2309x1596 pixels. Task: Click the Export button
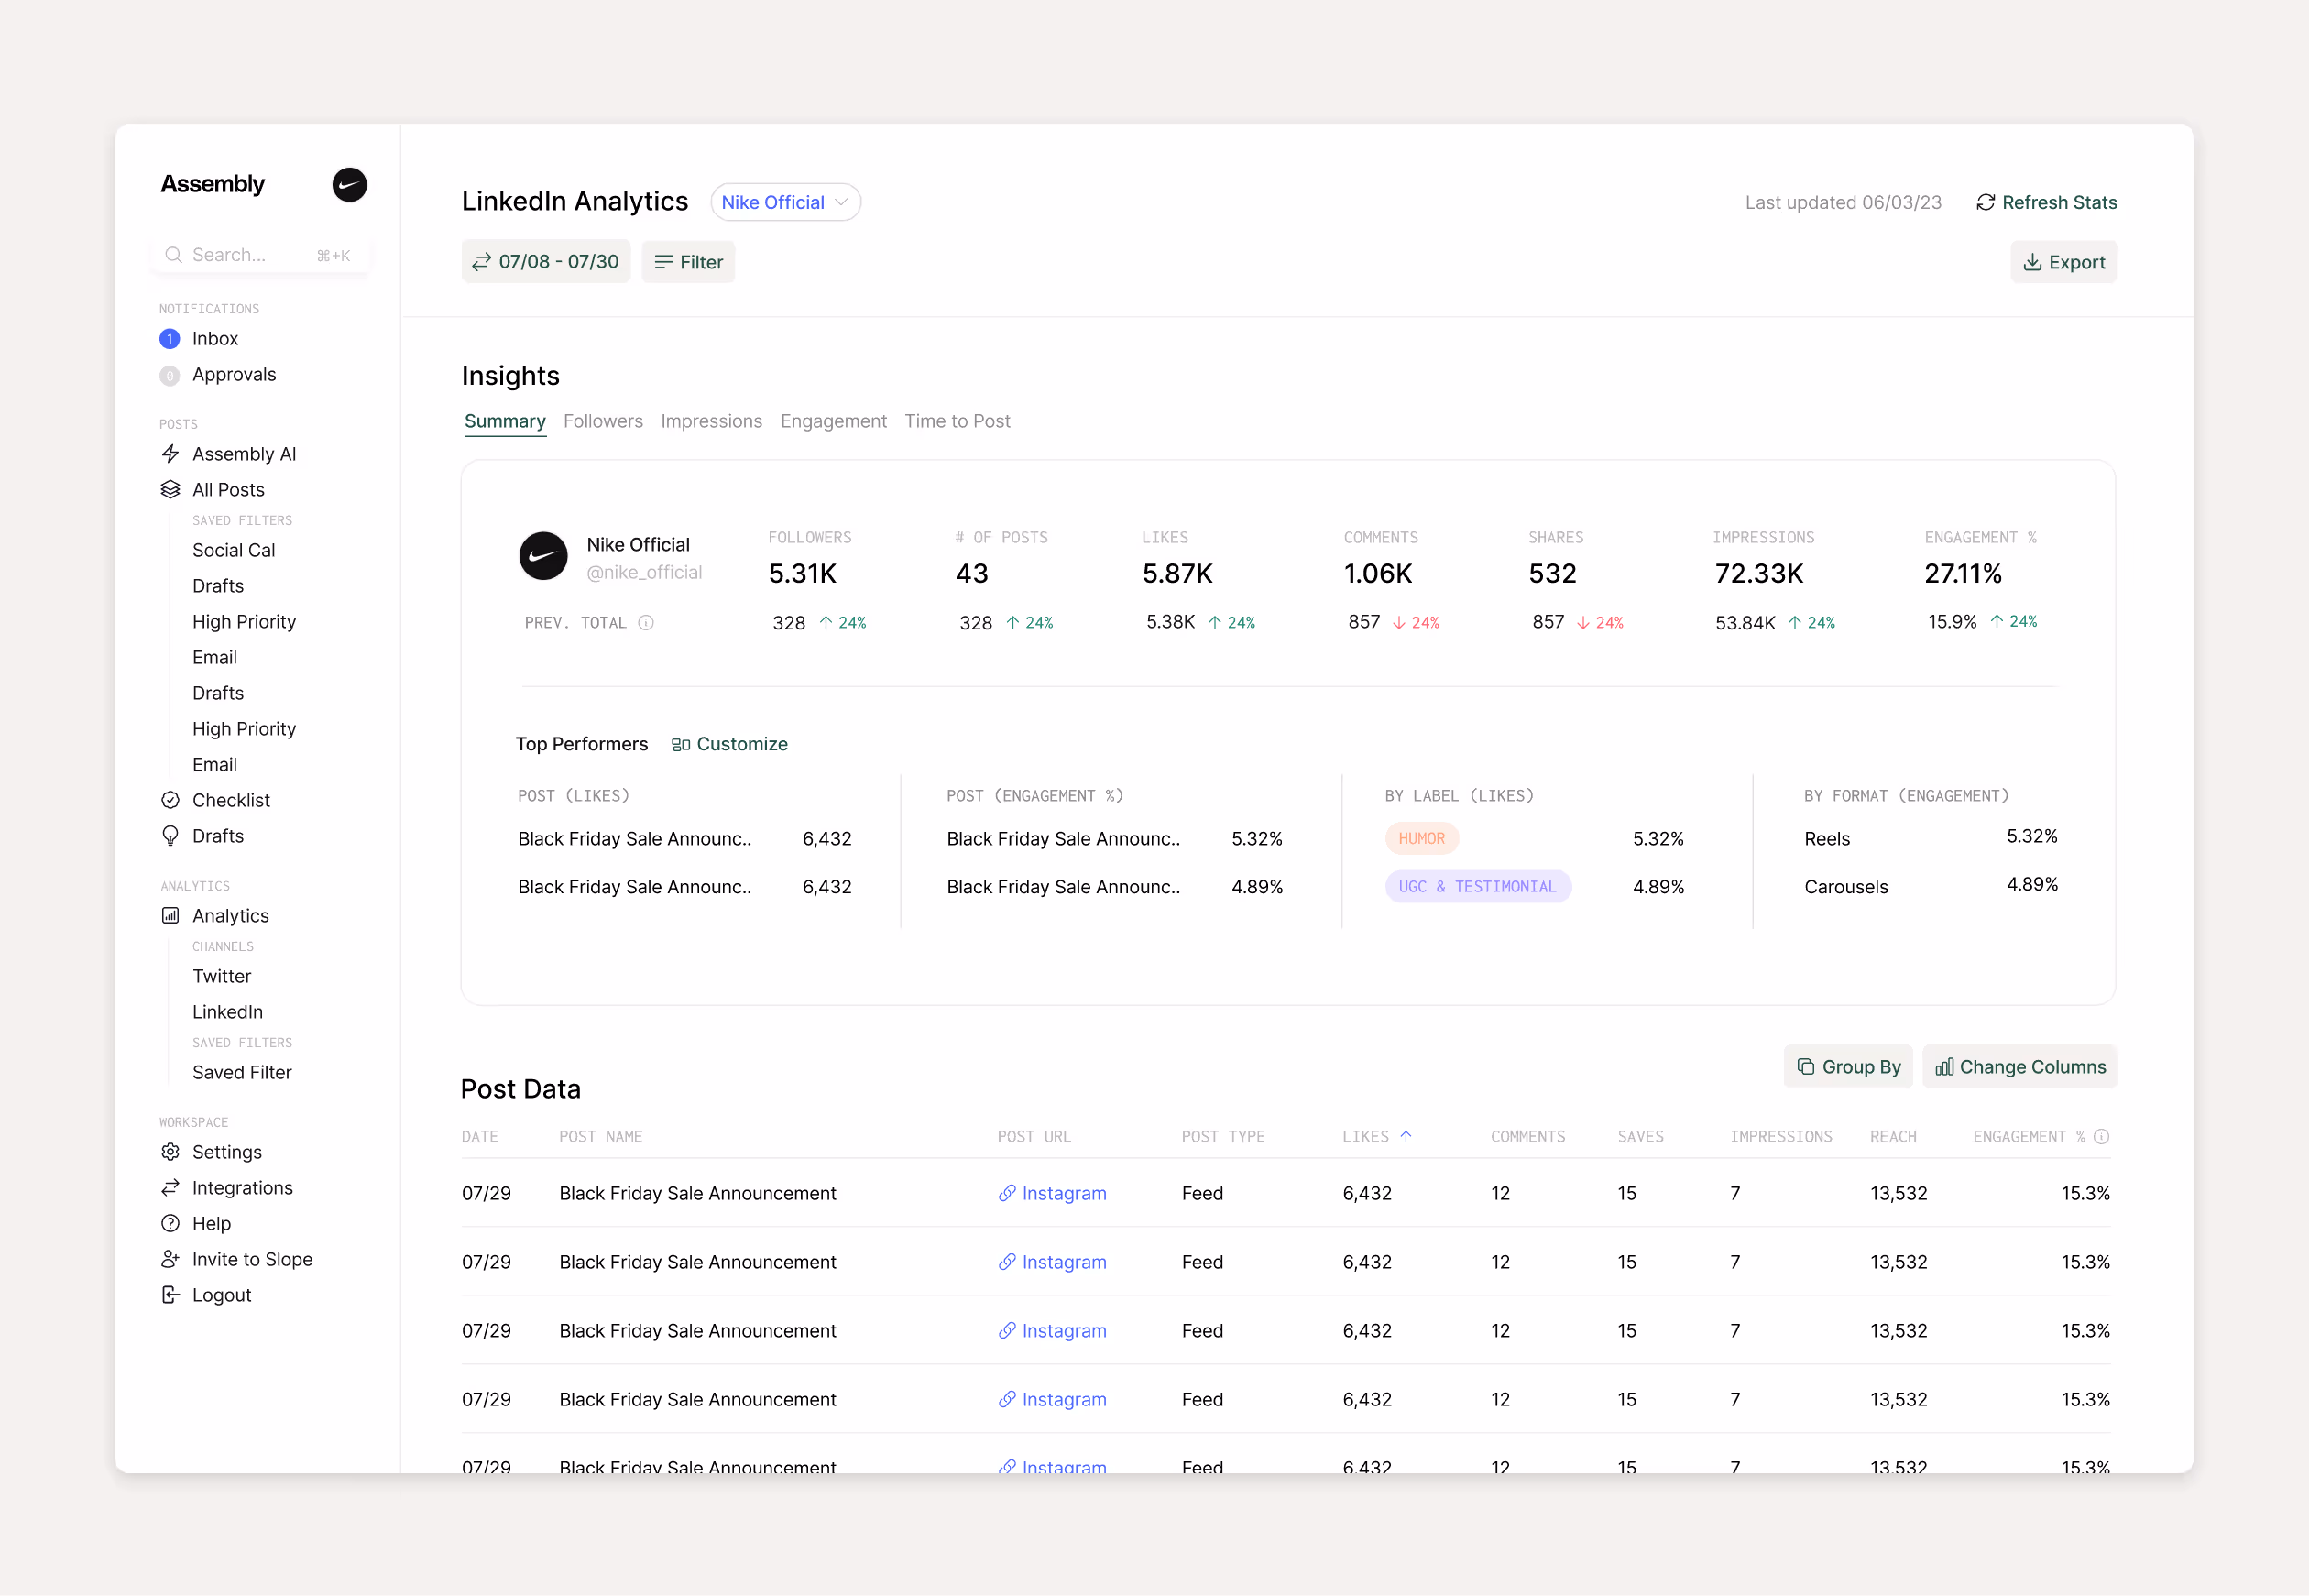(x=2064, y=262)
